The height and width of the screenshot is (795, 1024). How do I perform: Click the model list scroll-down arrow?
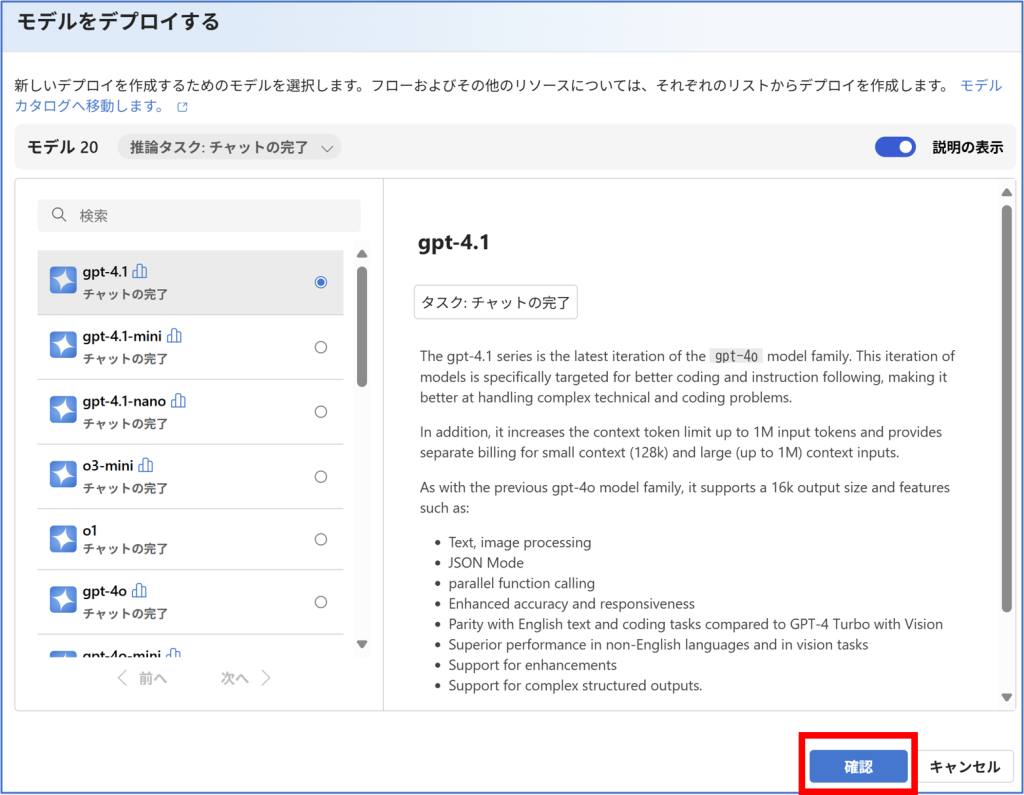(x=362, y=644)
